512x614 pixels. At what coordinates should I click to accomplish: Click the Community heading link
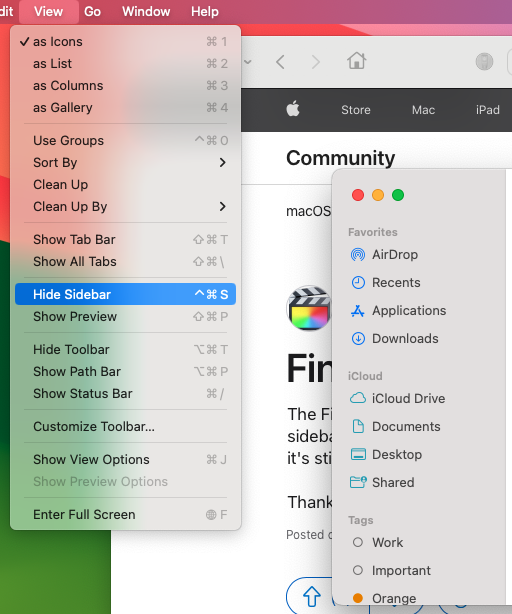pyautogui.click(x=341, y=158)
